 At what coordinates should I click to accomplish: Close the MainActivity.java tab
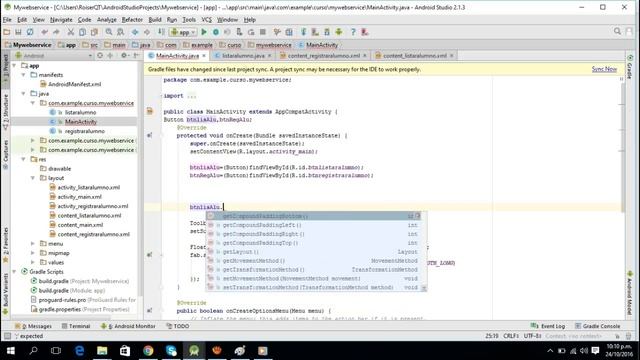[204, 56]
